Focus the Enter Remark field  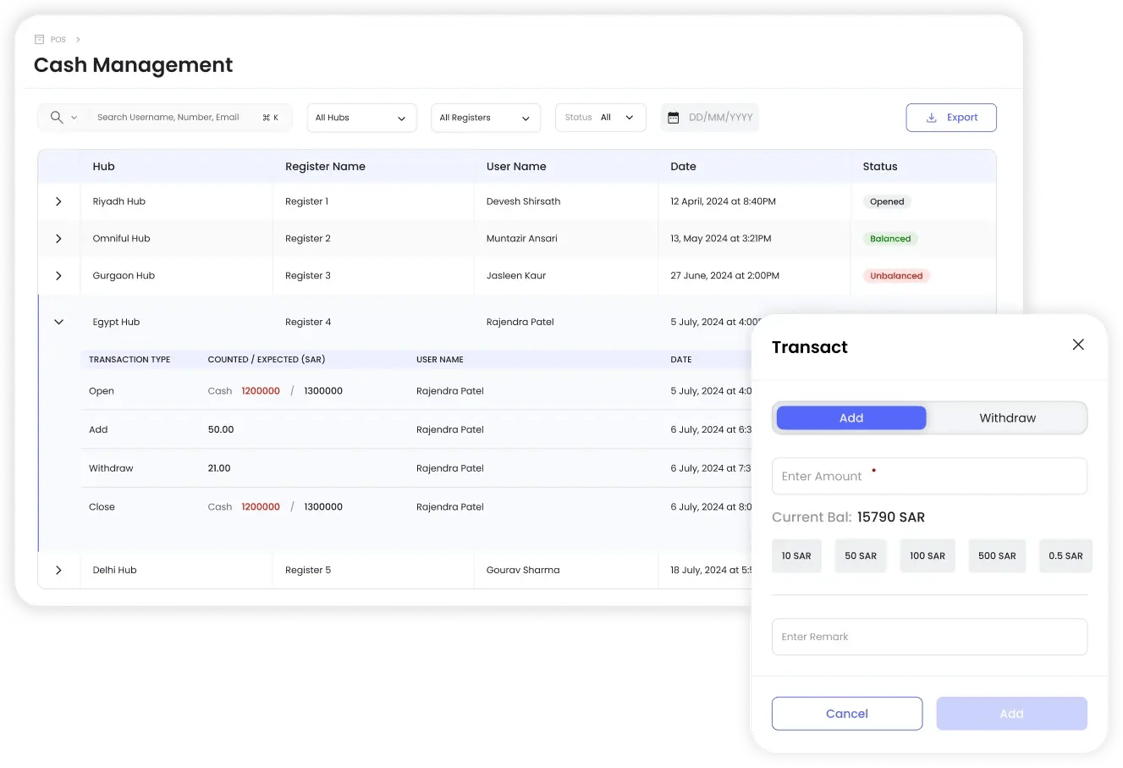point(930,637)
